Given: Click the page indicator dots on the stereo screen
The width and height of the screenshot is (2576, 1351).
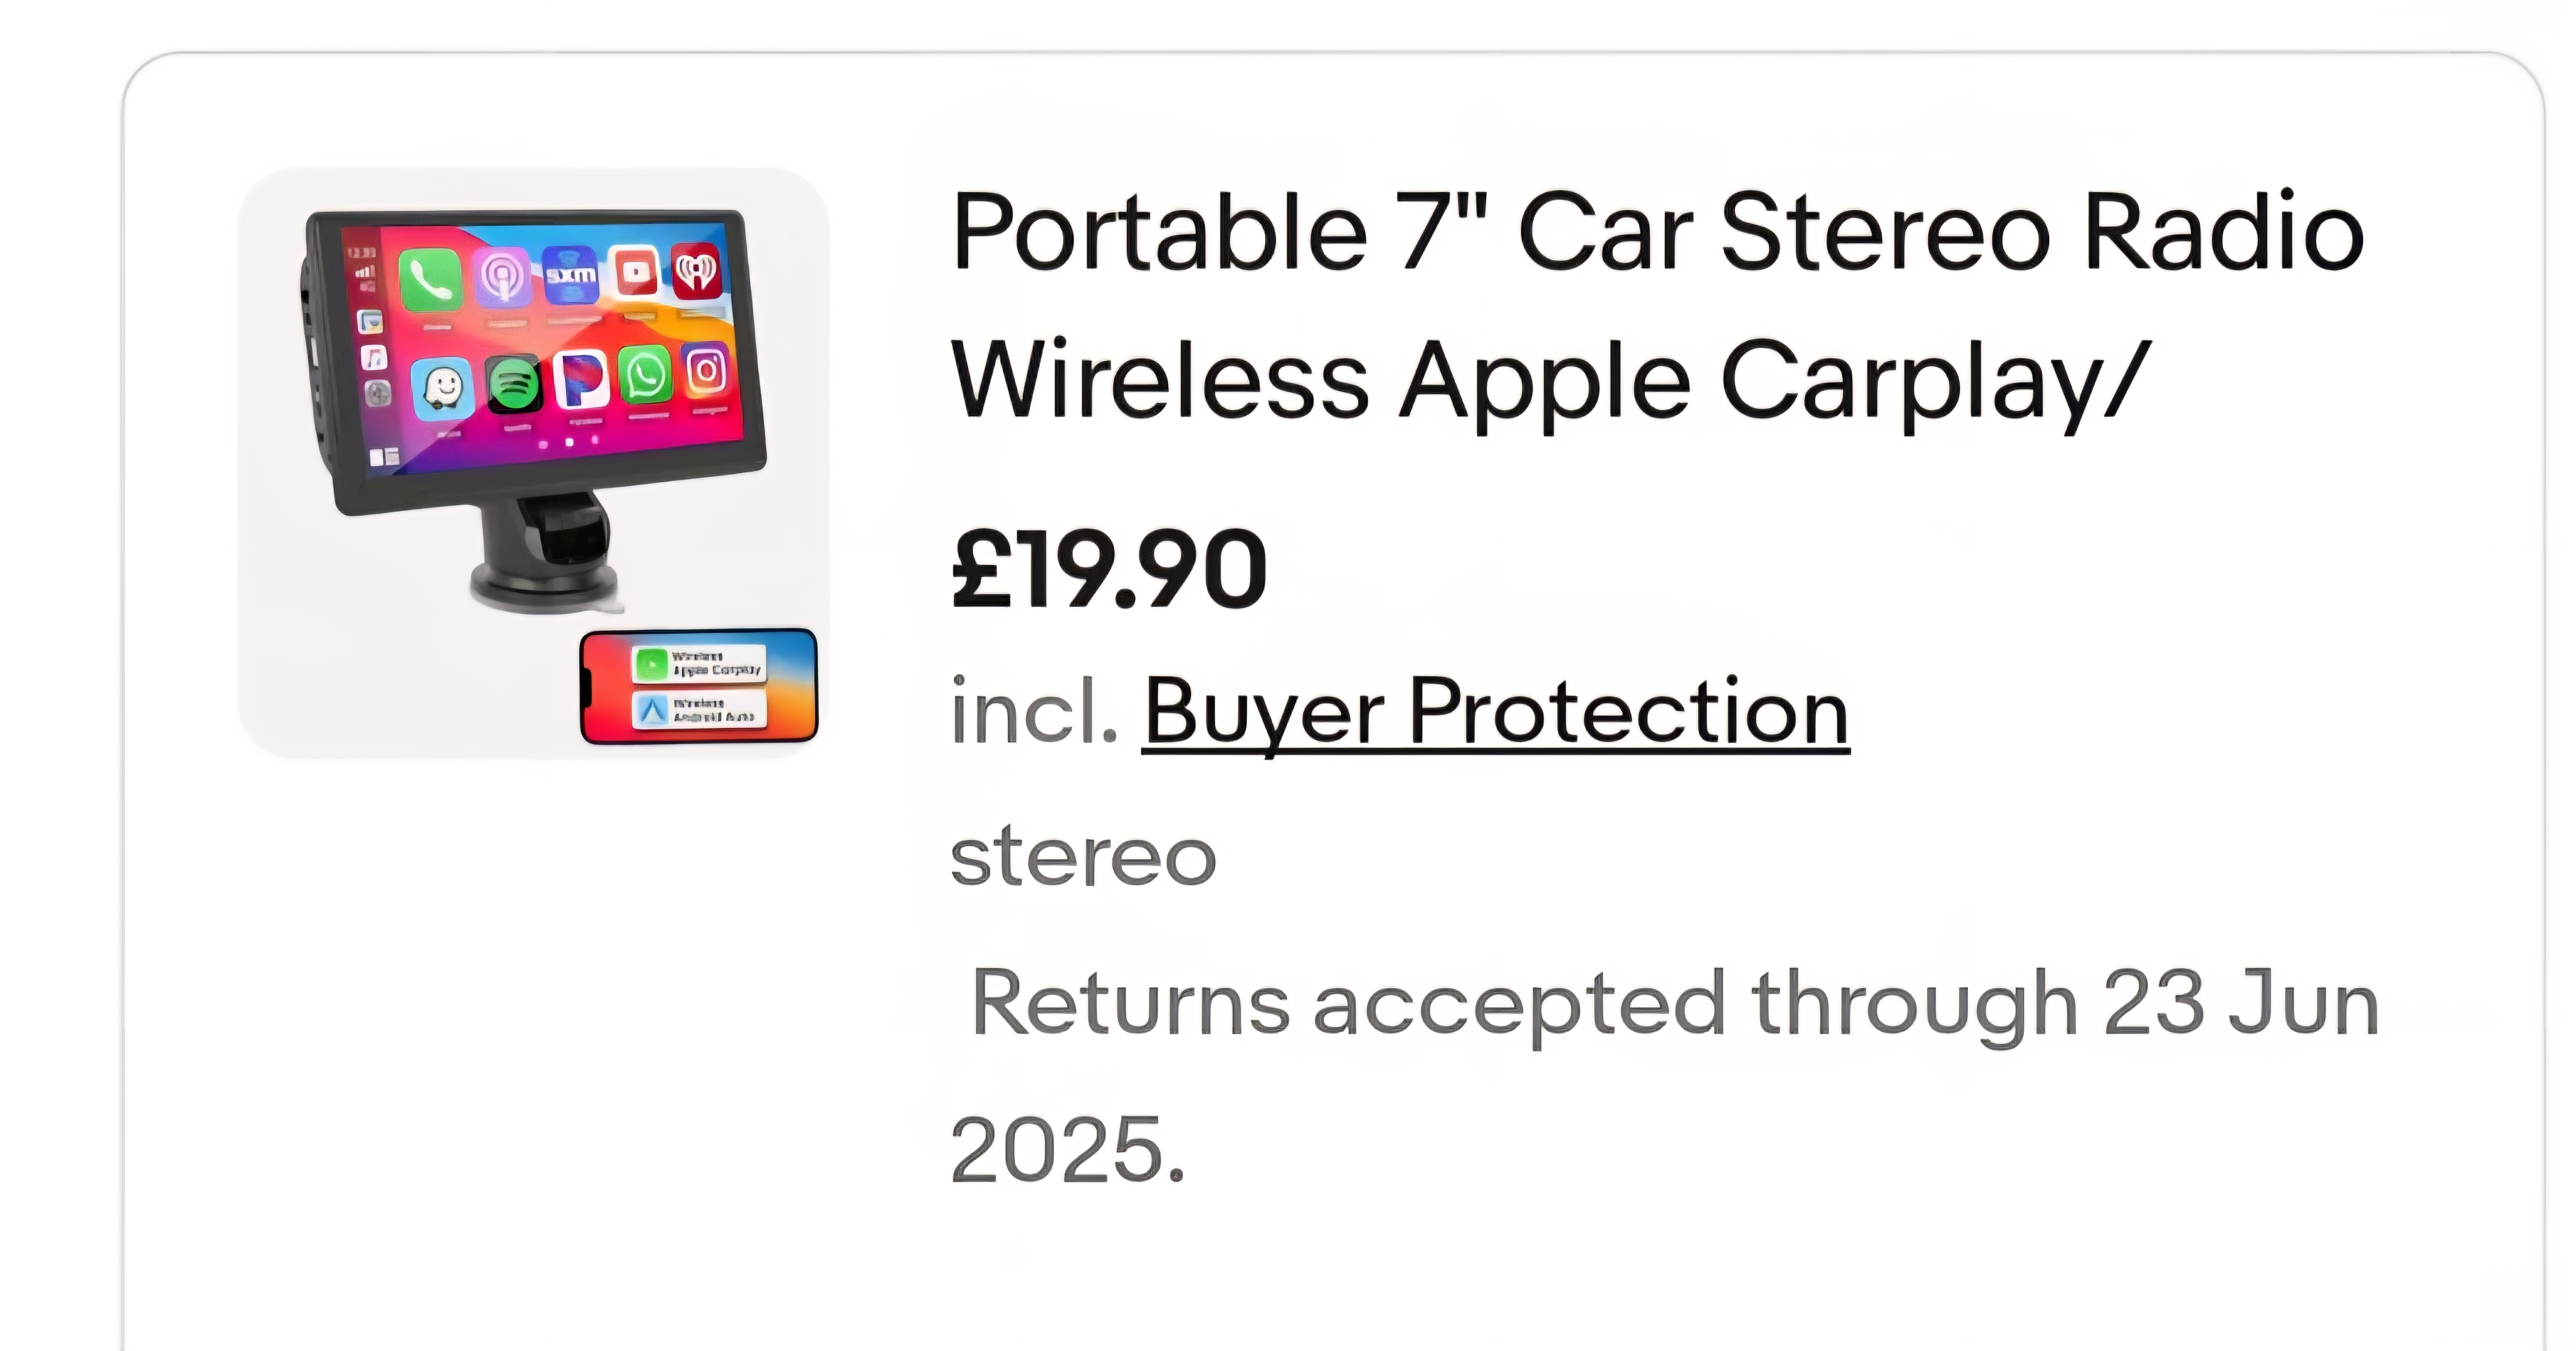Looking at the screenshot, I should coord(569,441).
